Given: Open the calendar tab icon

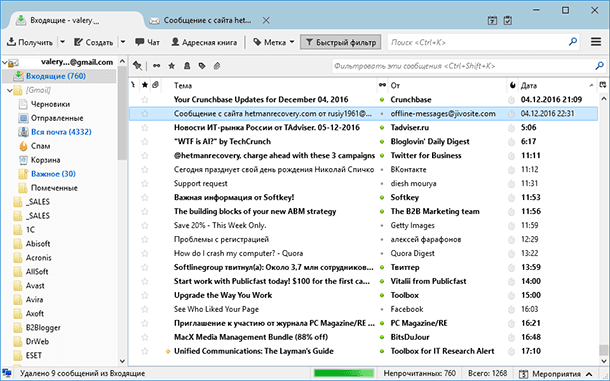Looking at the screenshot, I should click(x=492, y=20).
